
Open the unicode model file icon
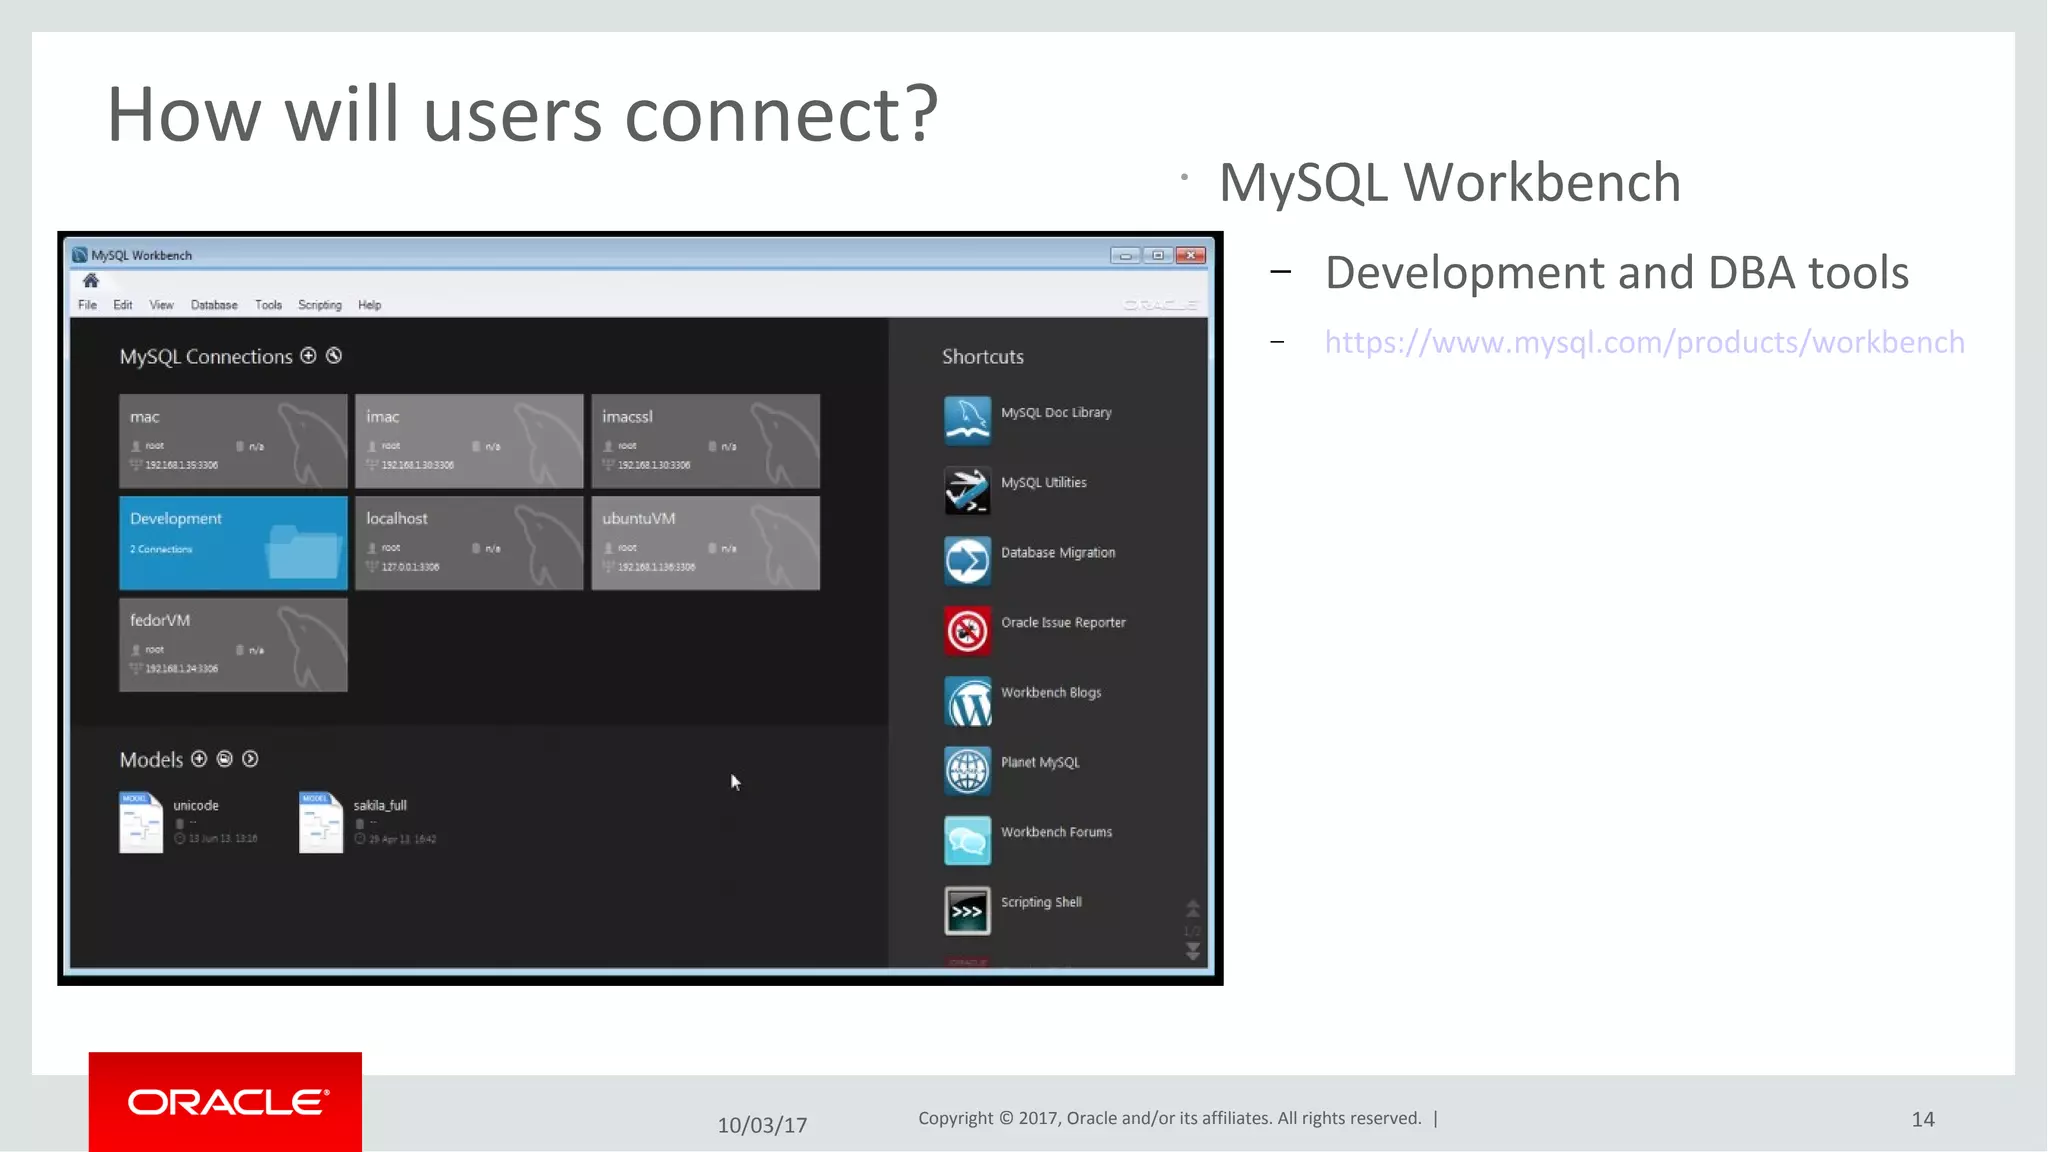tap(141, 822)
